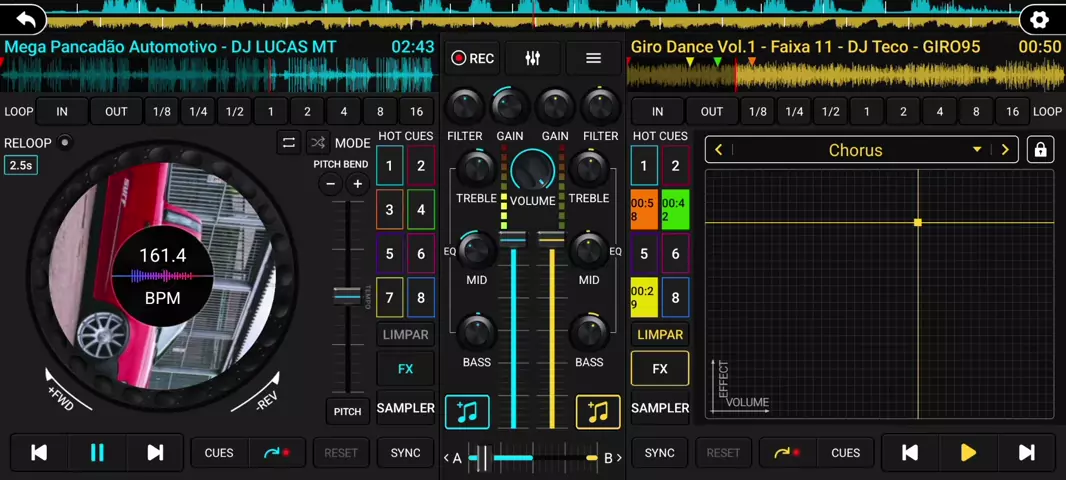Open settings with the gear icon
The image size is (1066, 480).
point(1039,19)
